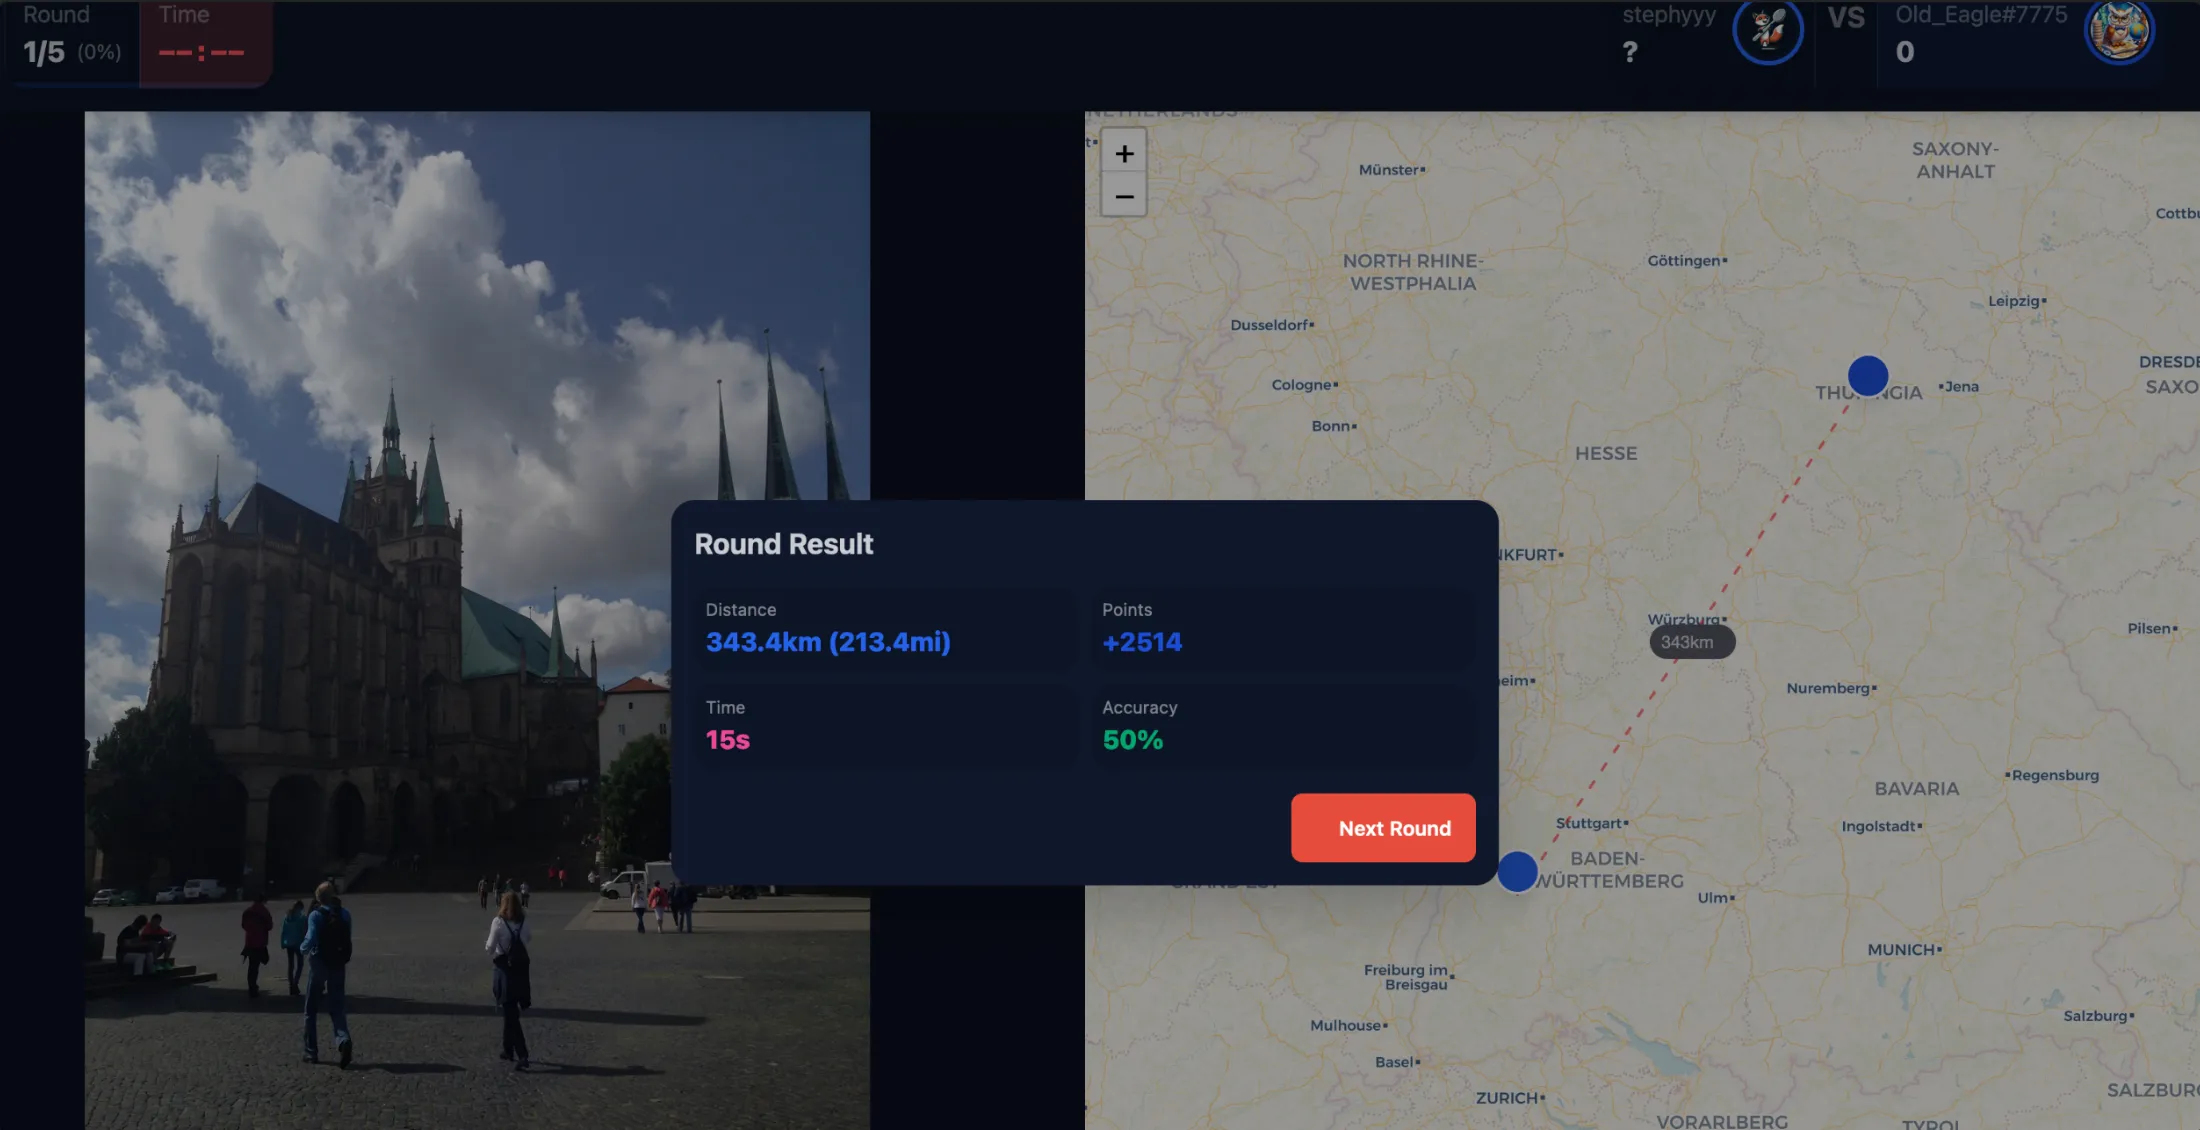This screenshot has height=1130, width=2200.
Task: Click the Cologne city label on map
Action: pos(1301,385)
